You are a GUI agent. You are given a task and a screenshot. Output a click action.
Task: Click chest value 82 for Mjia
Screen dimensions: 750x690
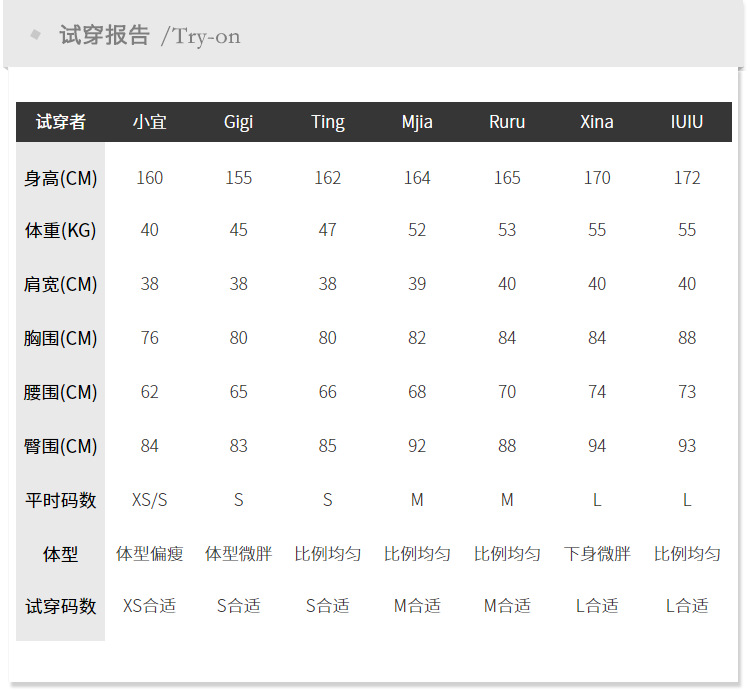tap(417, 338)
